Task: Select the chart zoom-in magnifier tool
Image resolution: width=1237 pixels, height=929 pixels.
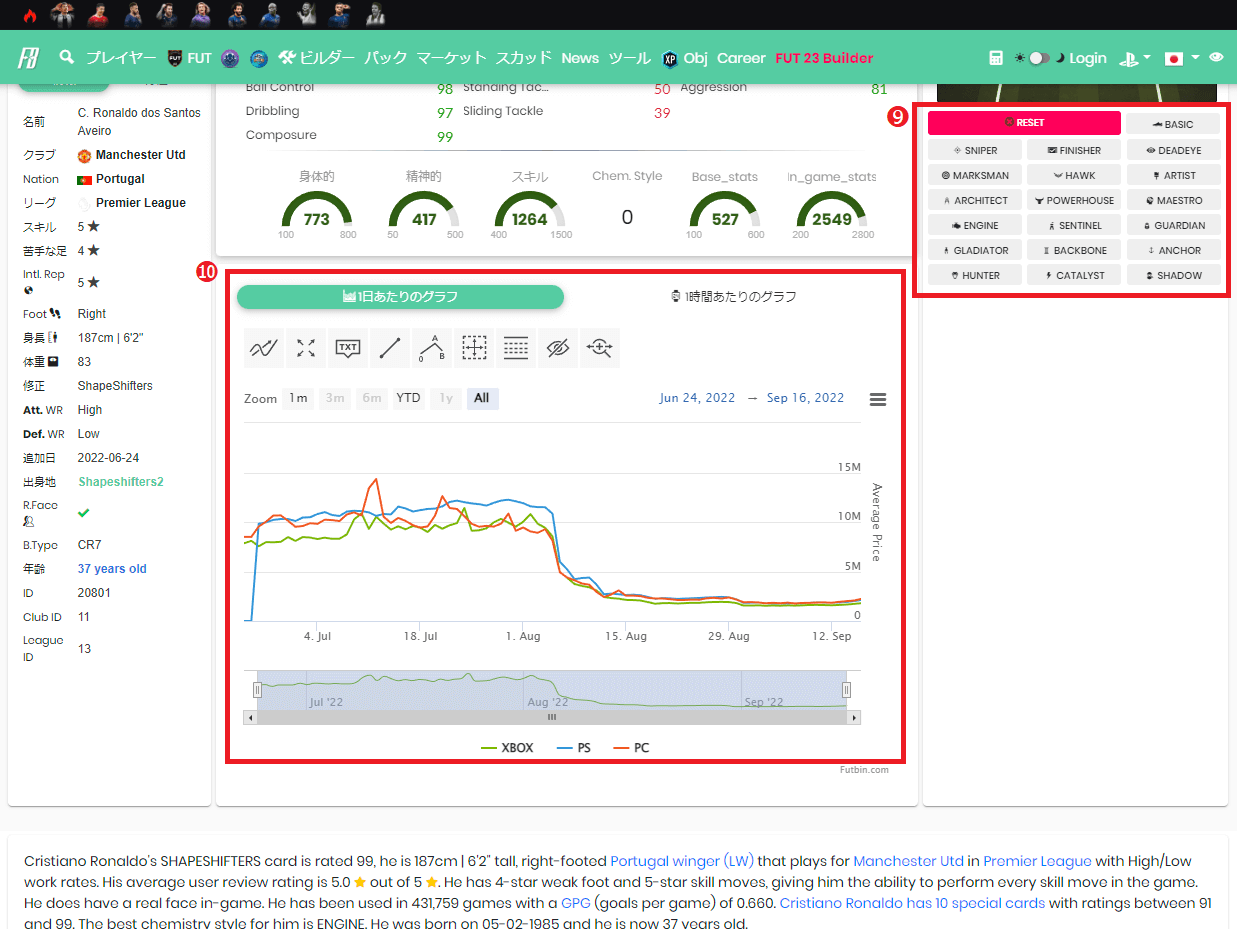Action: (600, 348)
